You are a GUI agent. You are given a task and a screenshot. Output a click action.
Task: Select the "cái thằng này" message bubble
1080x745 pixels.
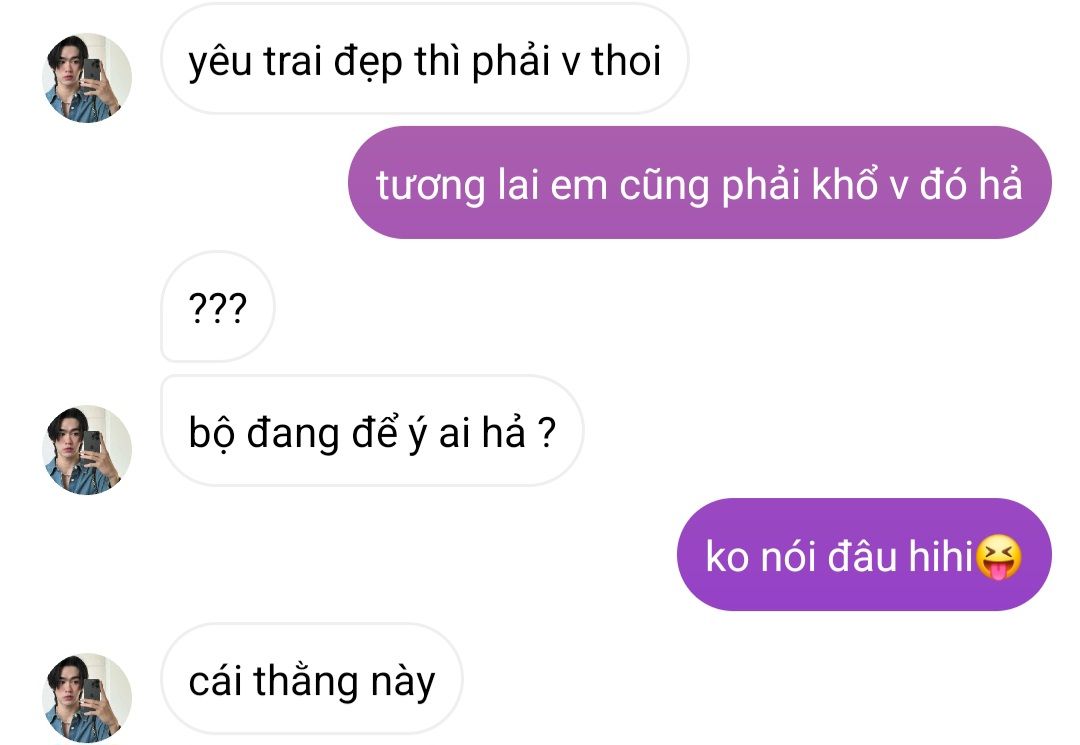tap(312, 679)
